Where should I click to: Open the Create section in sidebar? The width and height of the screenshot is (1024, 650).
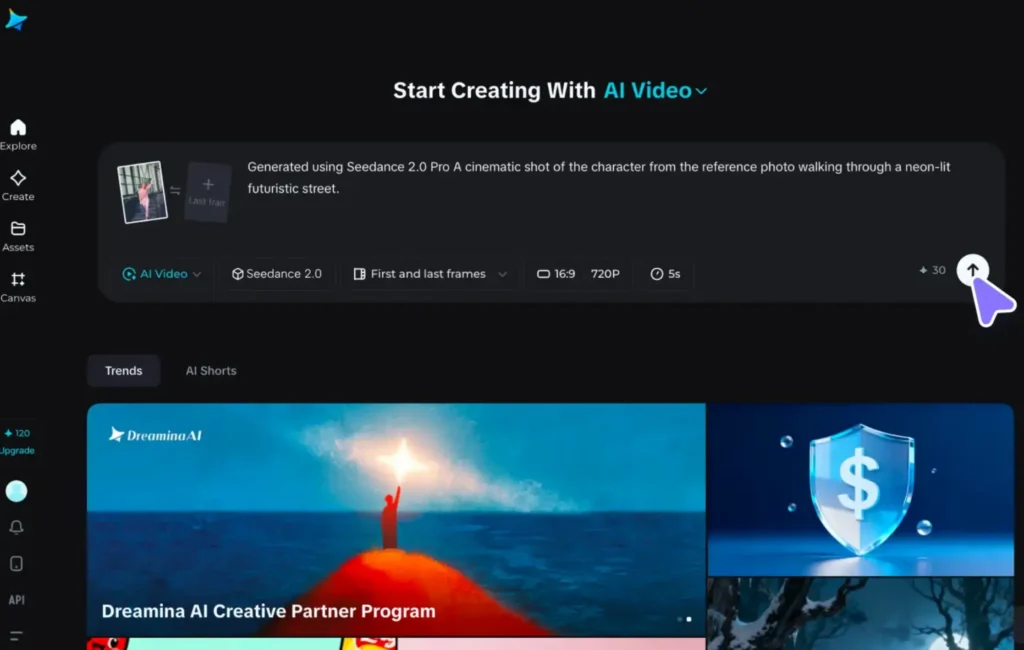(x=18, y=185)
